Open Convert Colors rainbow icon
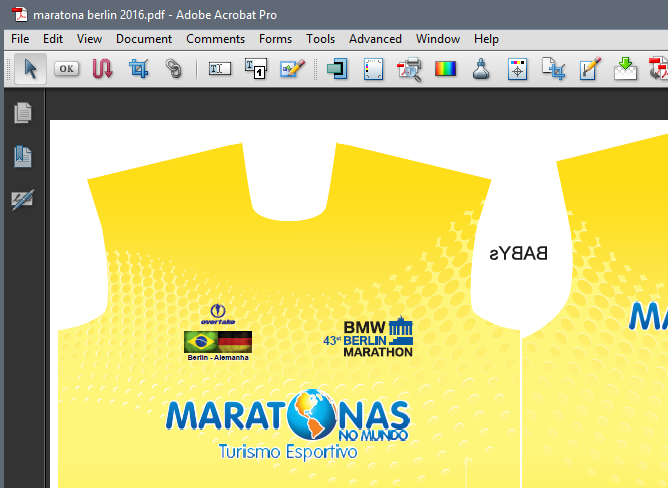Image resolution: width=668 pixels, height=488 pixels. pos(446,69)
